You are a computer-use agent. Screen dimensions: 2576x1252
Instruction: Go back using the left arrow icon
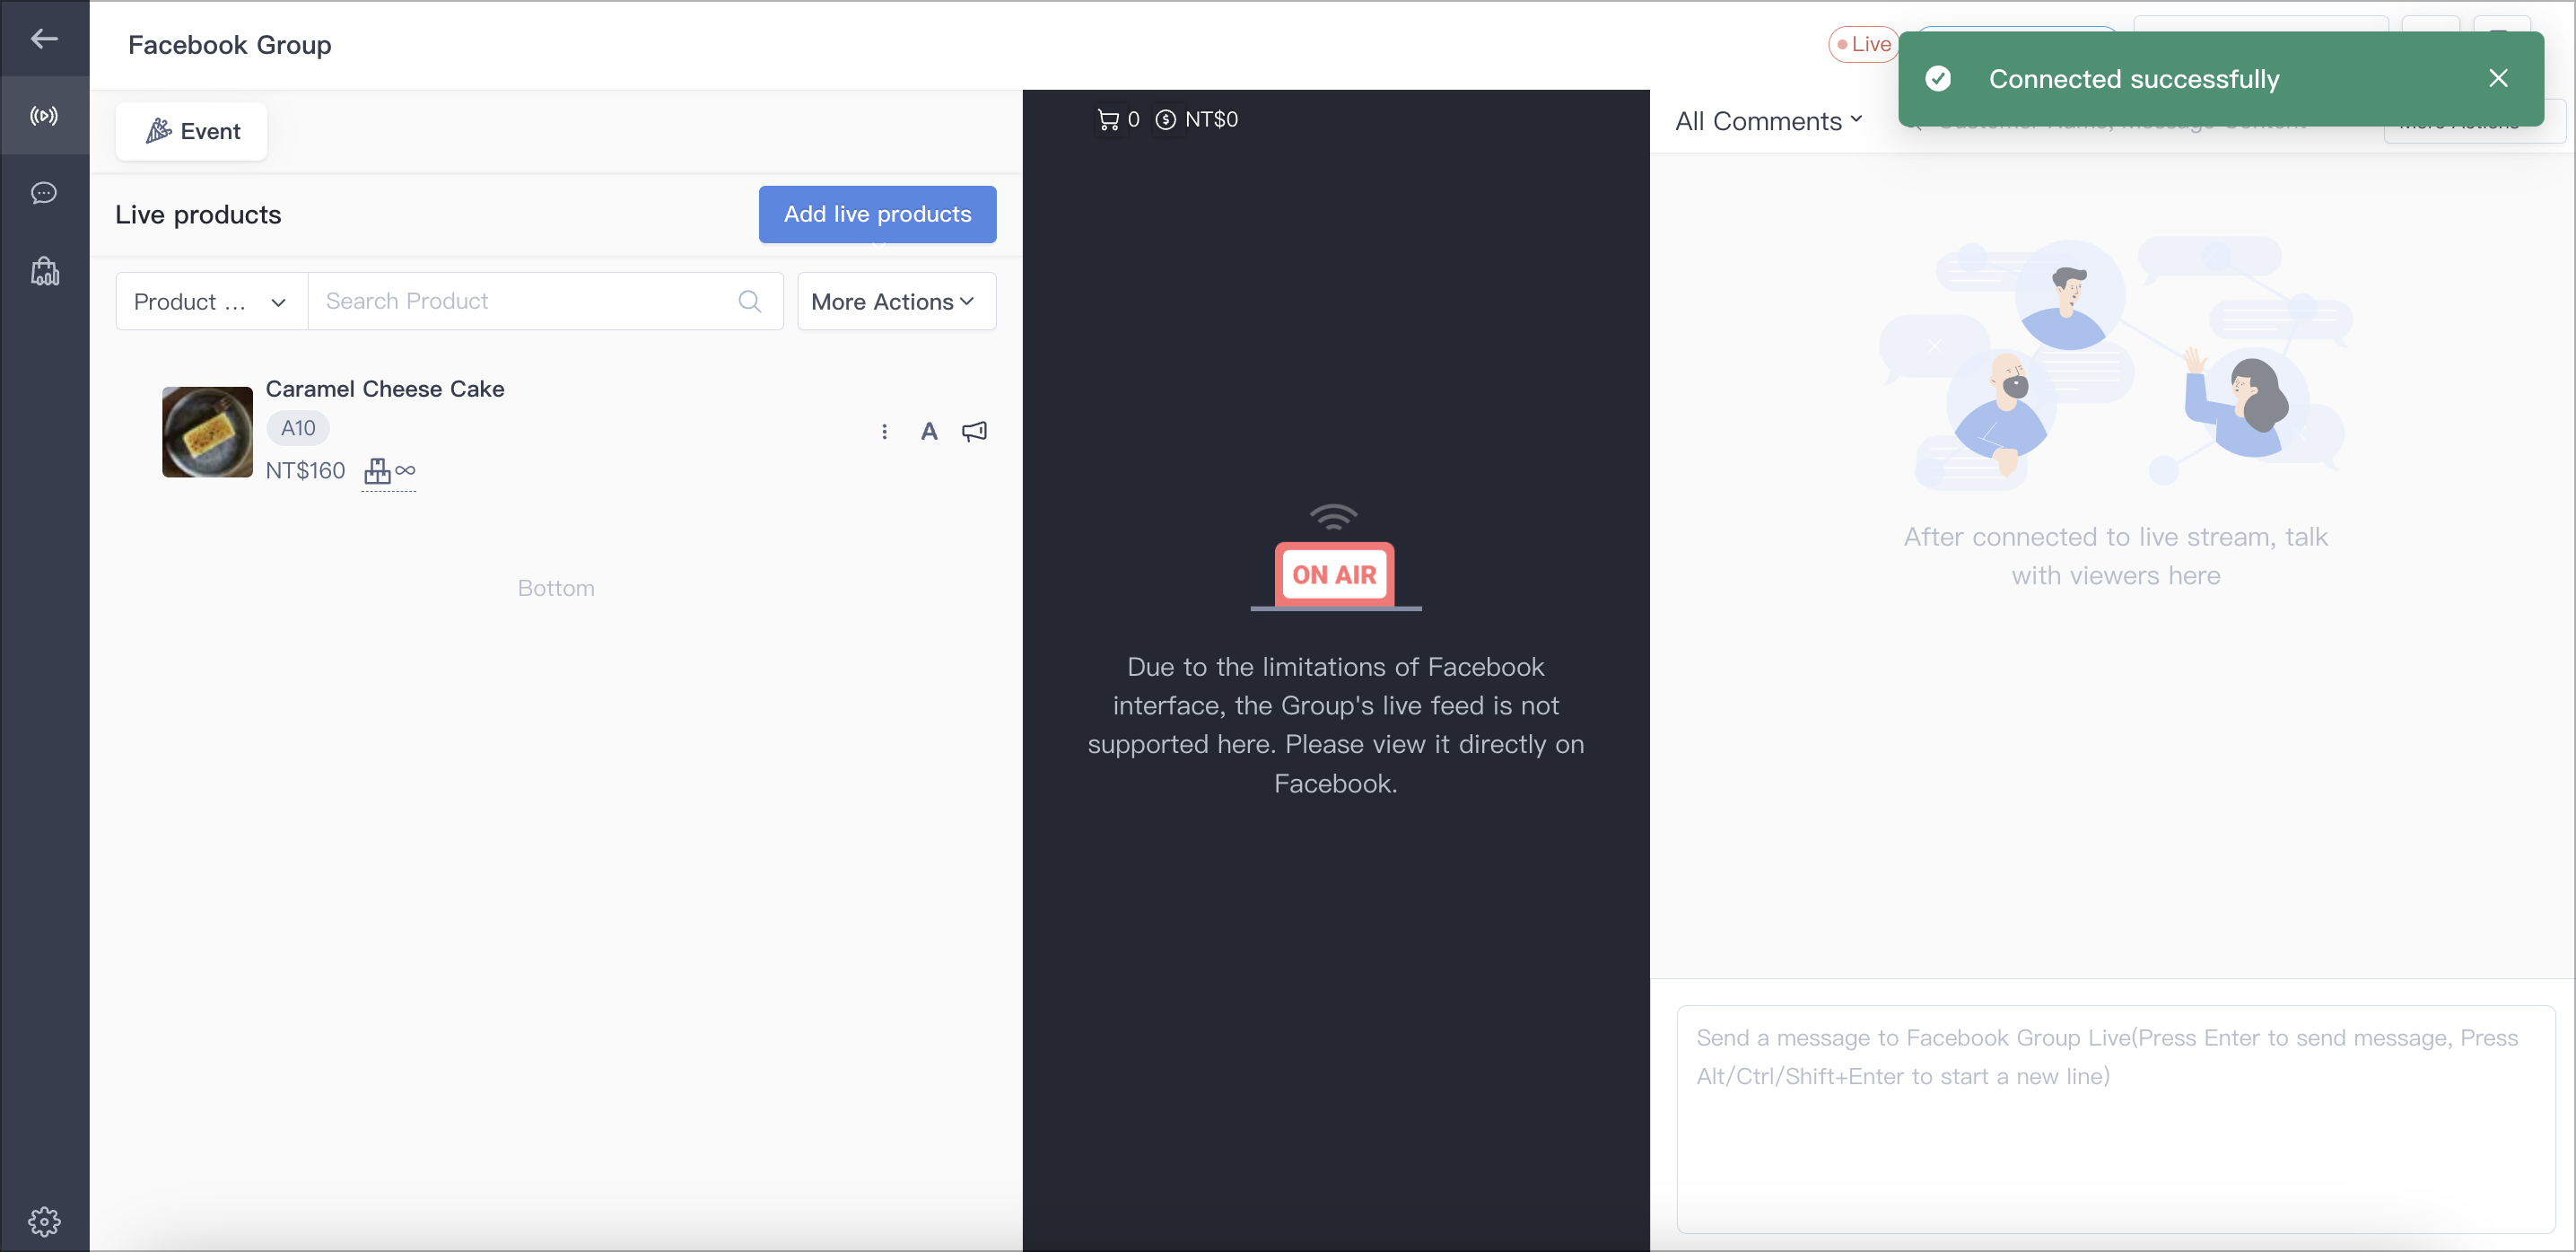[44, 39]
